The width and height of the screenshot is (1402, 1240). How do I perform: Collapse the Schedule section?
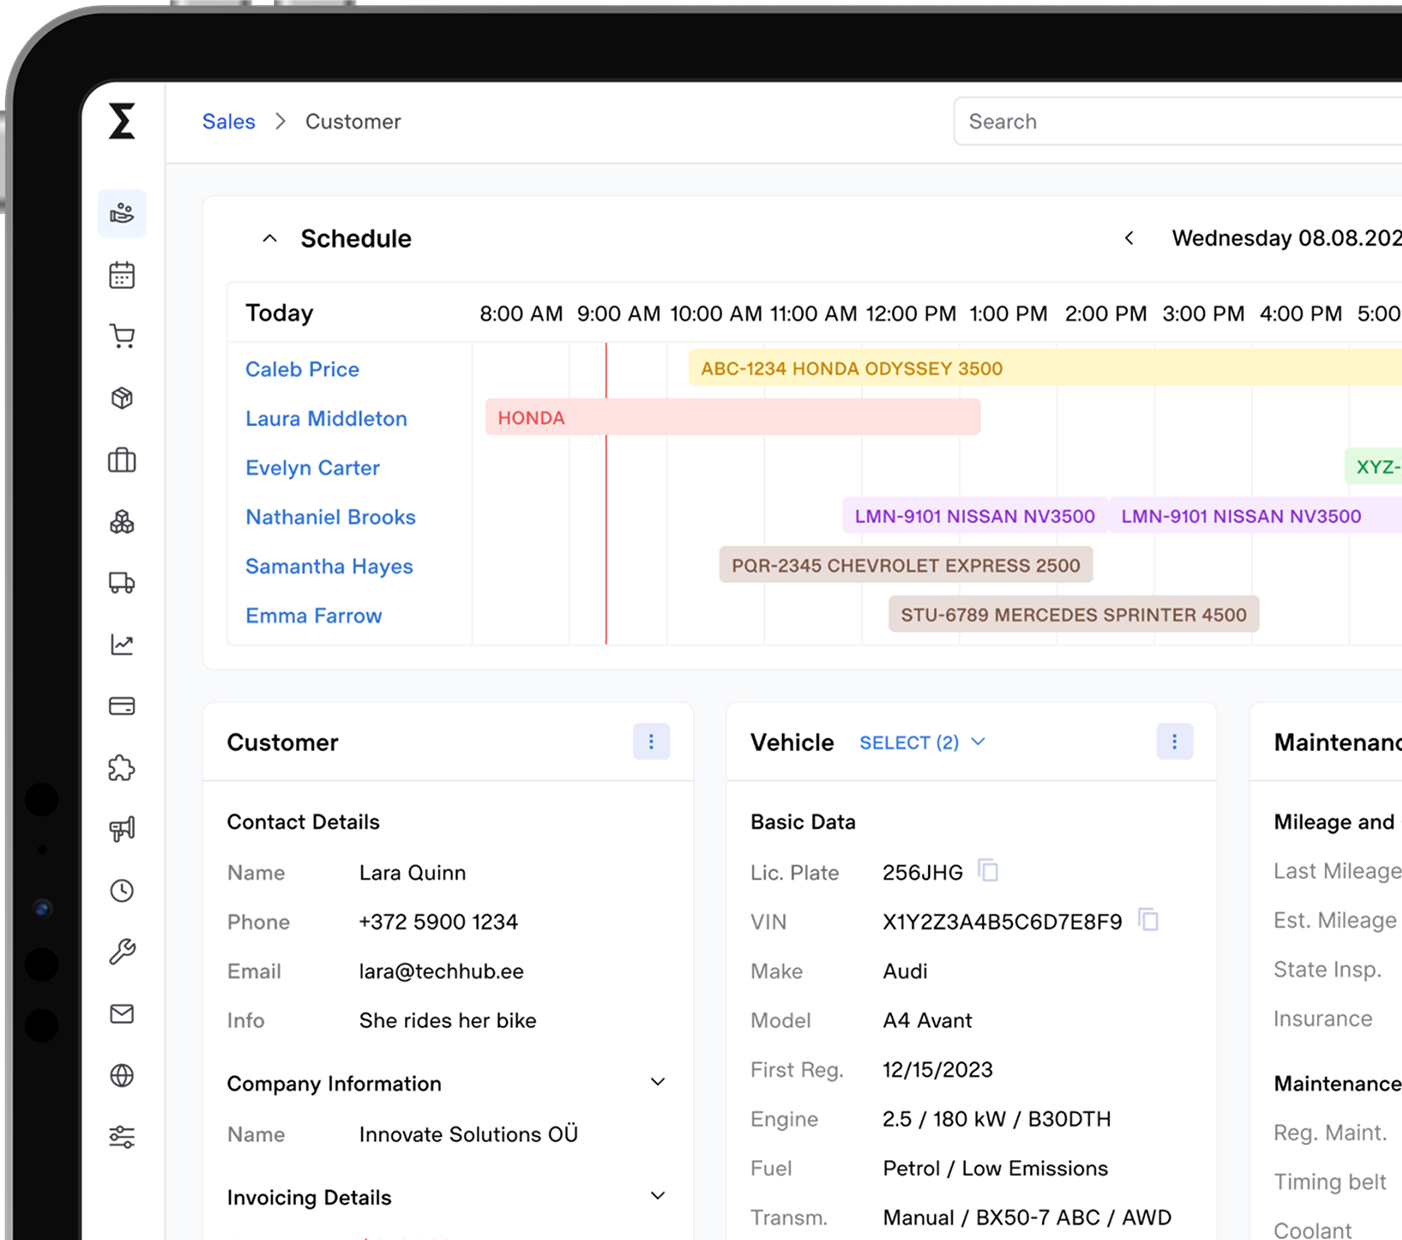coord(269,238)
